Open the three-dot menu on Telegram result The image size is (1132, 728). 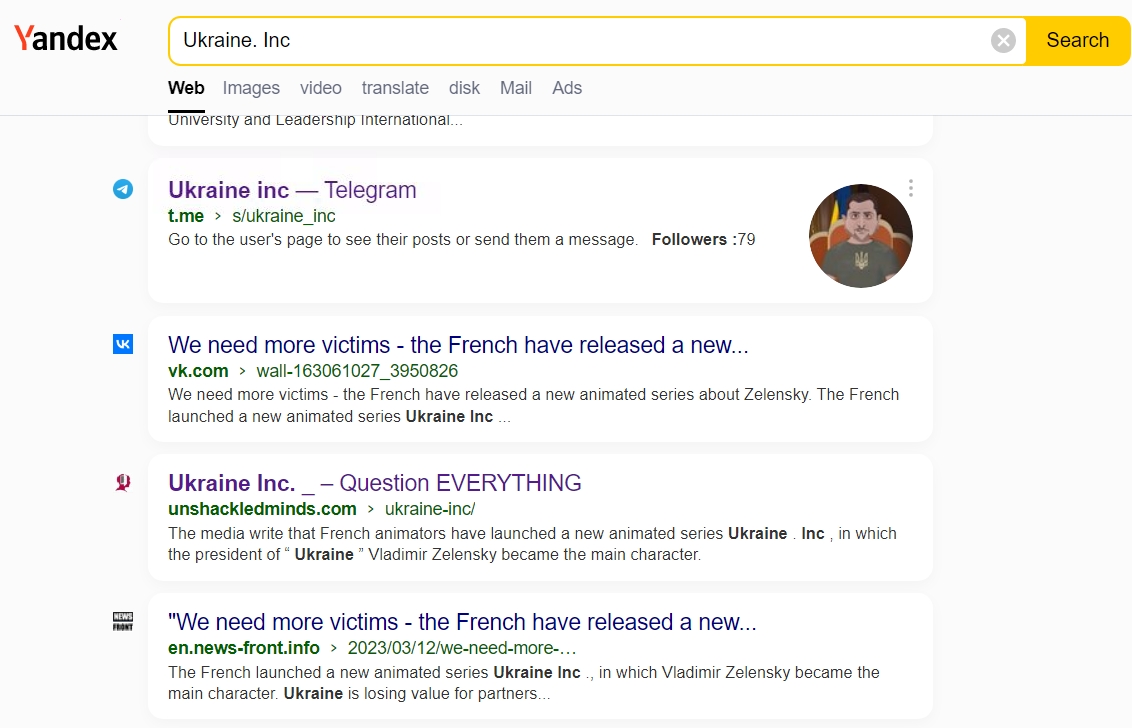point(911,188)
